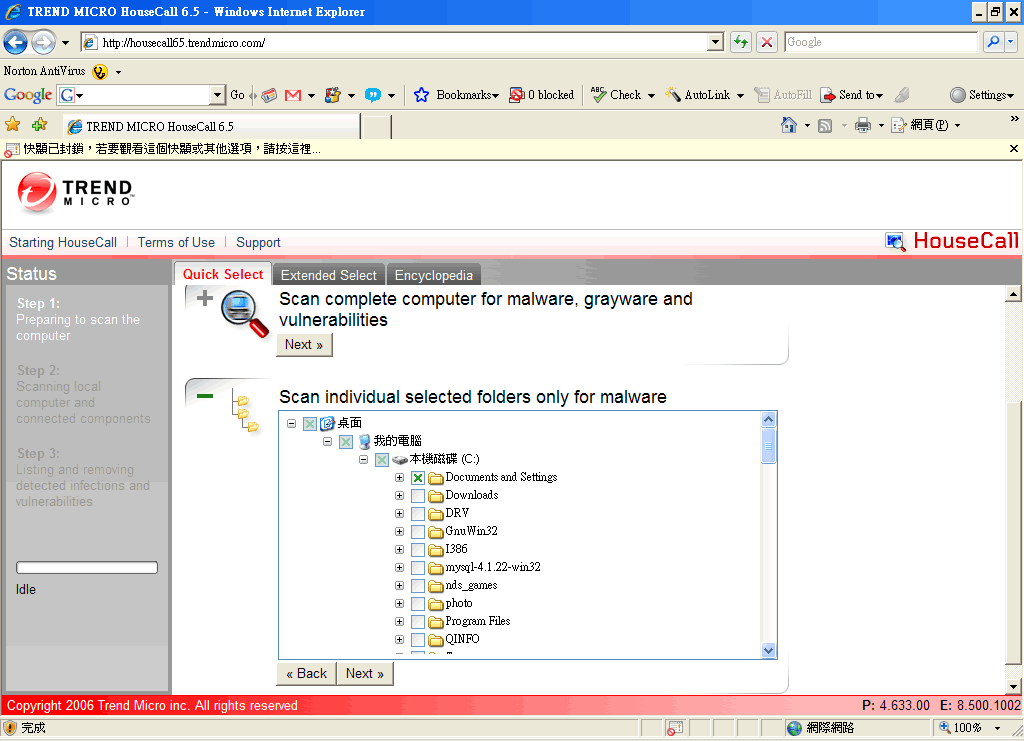
Task: Open the Encyclopedia tab
Action: (434, 276)
